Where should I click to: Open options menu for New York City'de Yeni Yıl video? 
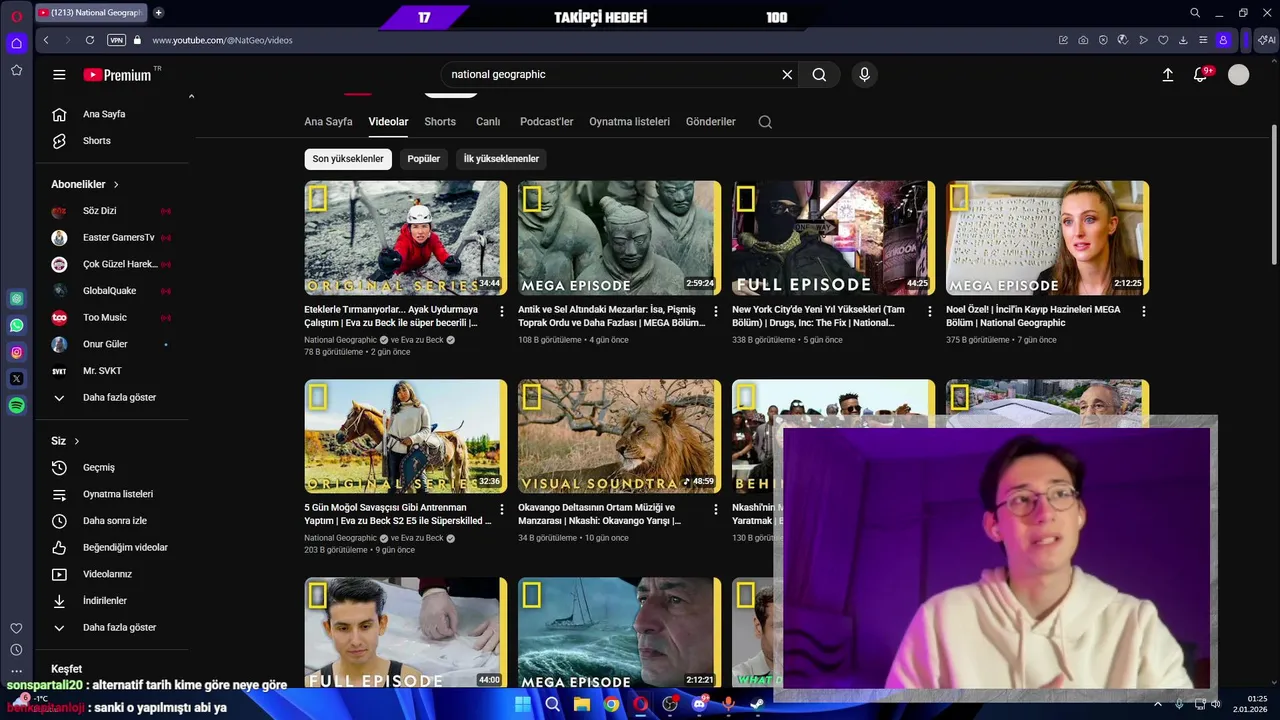click(930, 312)
